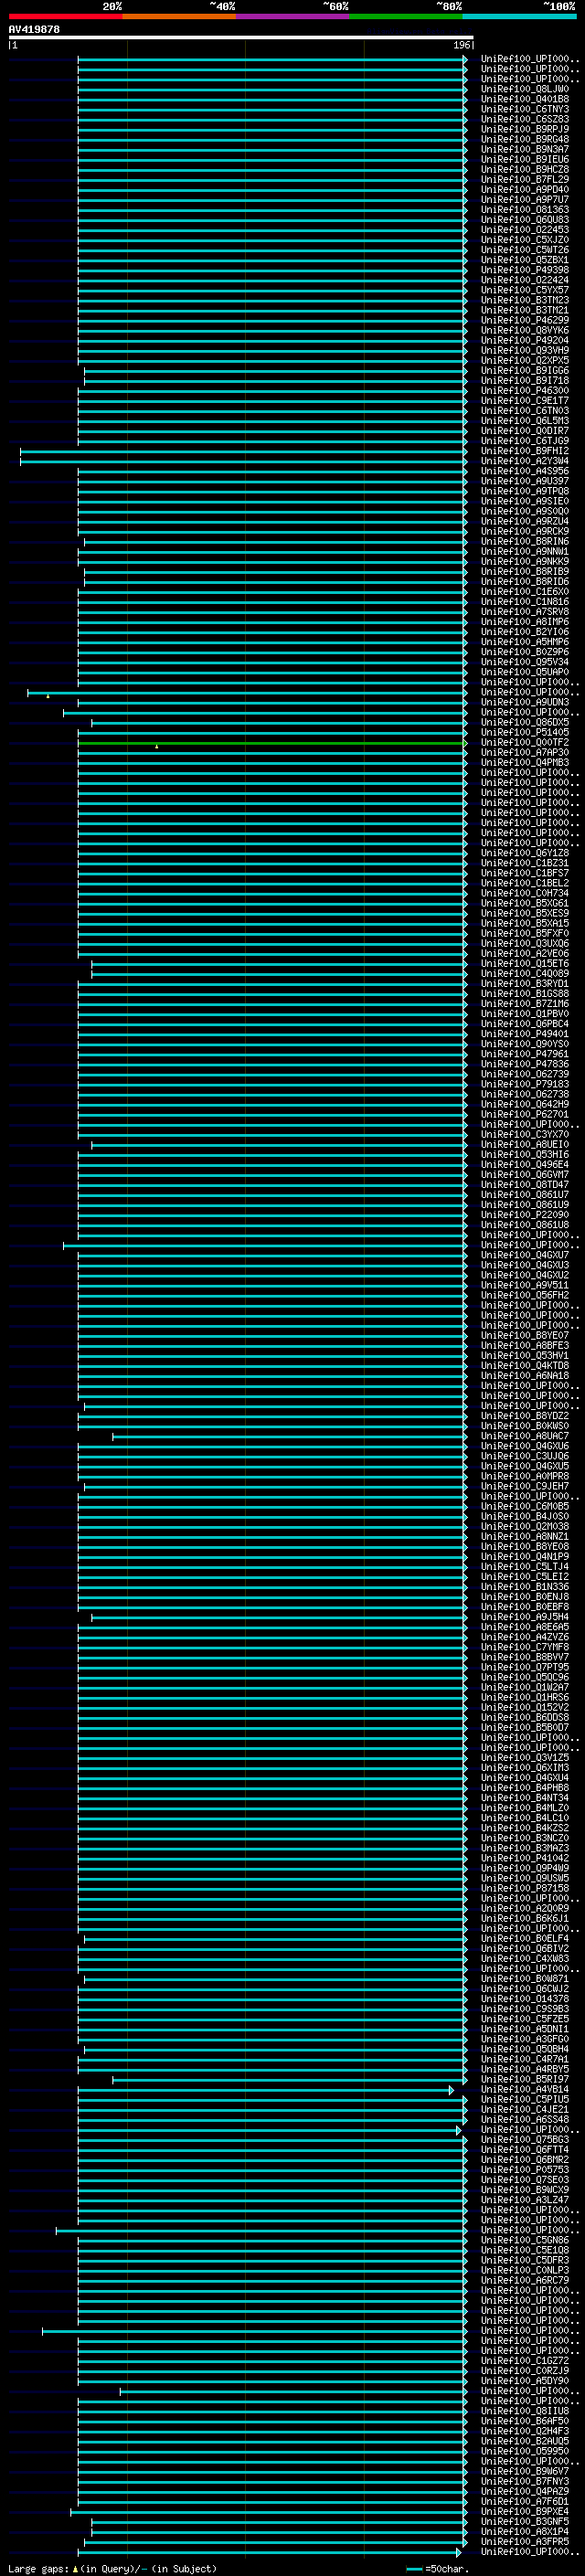
Task: Click the orange ~40% identity legend segment
Action: (x=179, y=16)
